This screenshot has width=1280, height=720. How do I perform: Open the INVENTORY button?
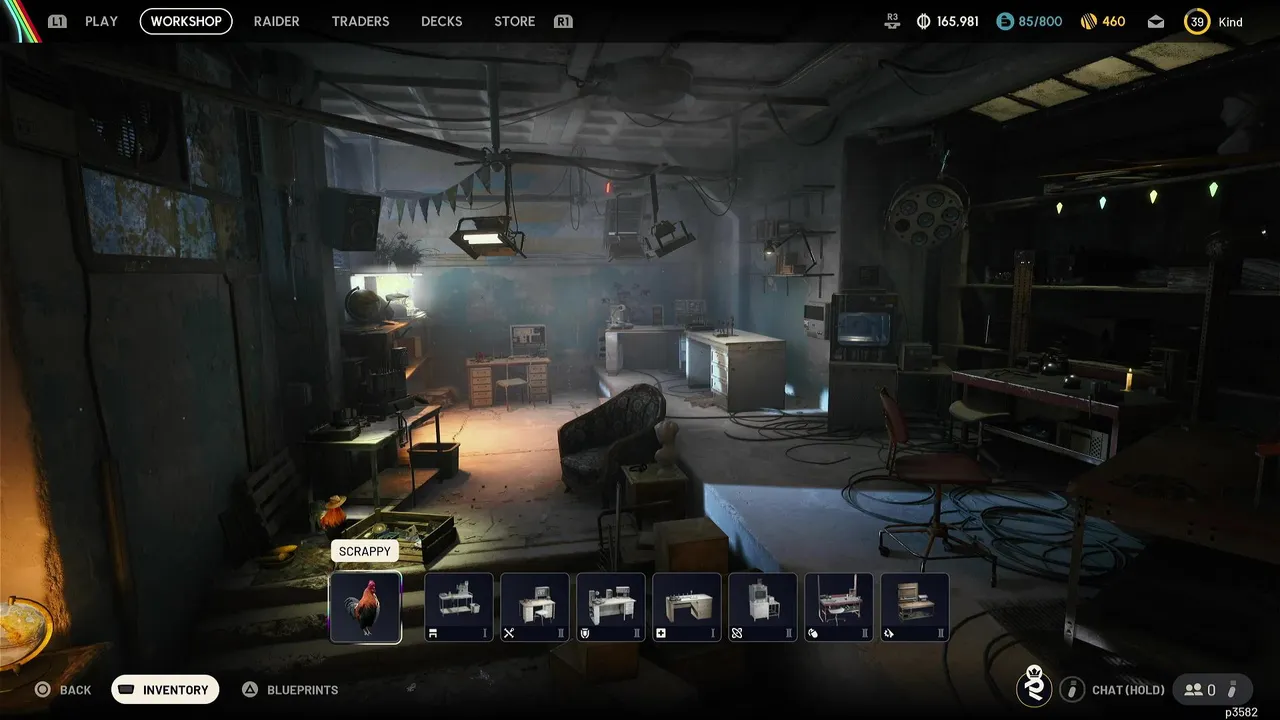tap(165, 690)
